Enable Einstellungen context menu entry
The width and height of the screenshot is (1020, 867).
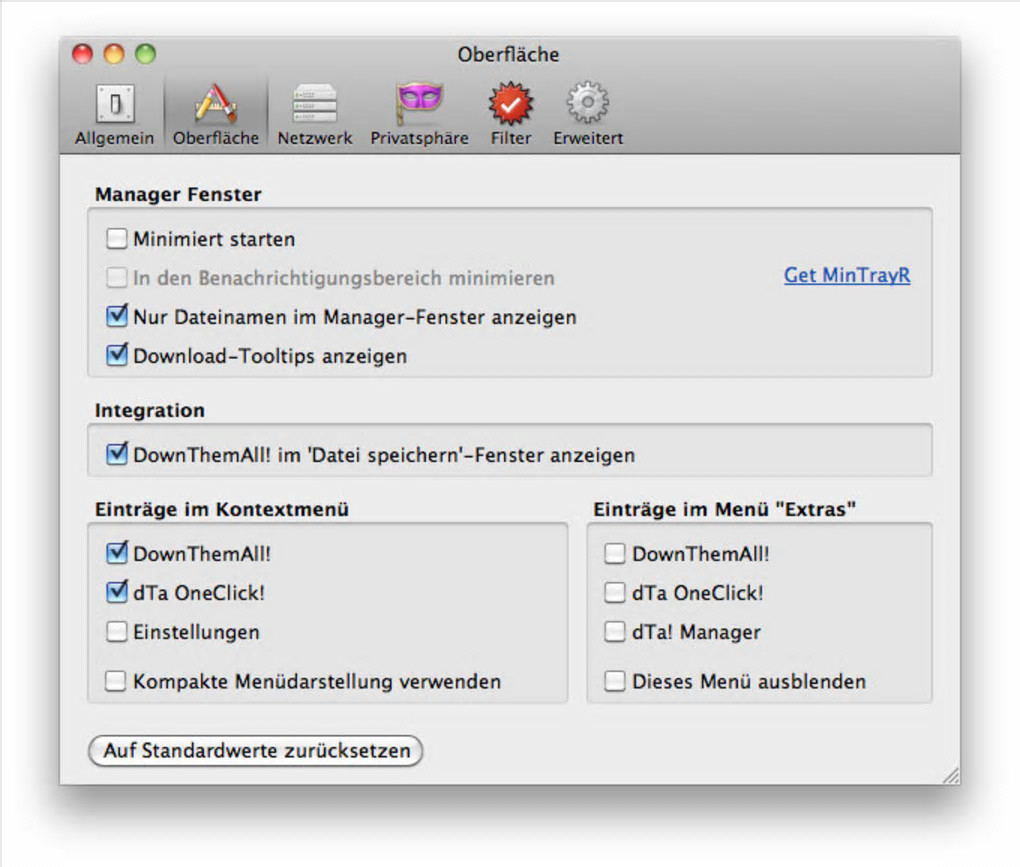[118, 632]
